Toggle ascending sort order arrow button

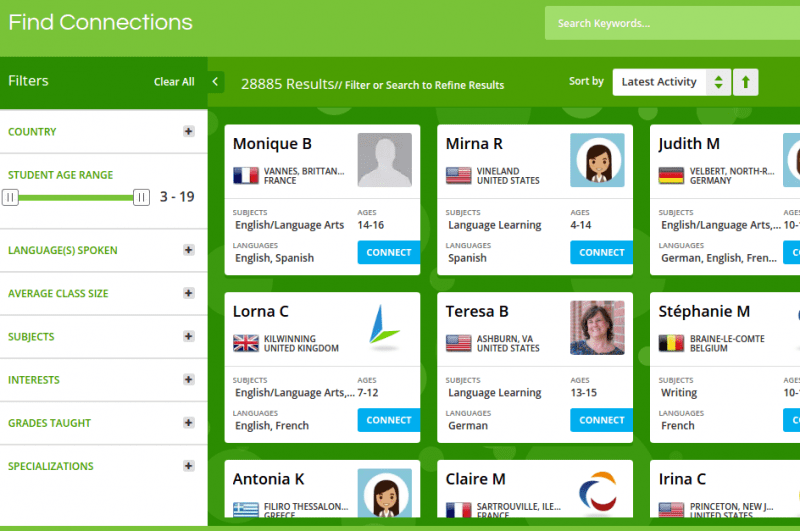[745, 82]
